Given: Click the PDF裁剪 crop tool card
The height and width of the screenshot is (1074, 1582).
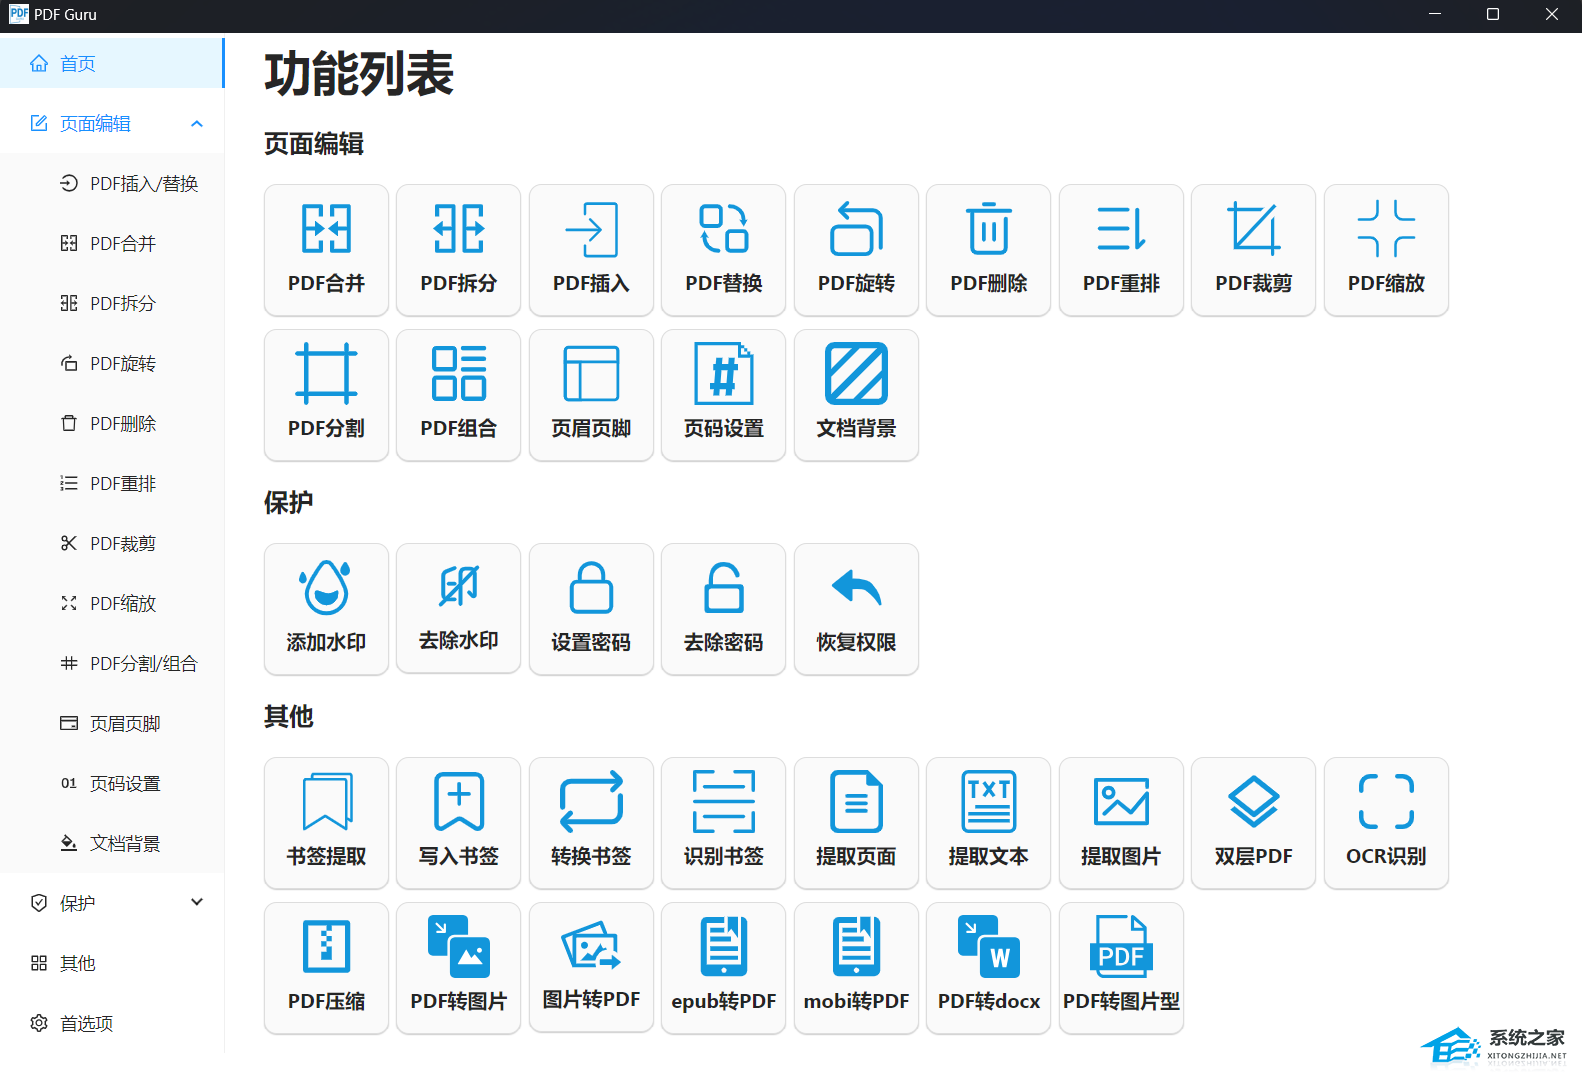Looking at the screenshot, I should pos(1253,250).
